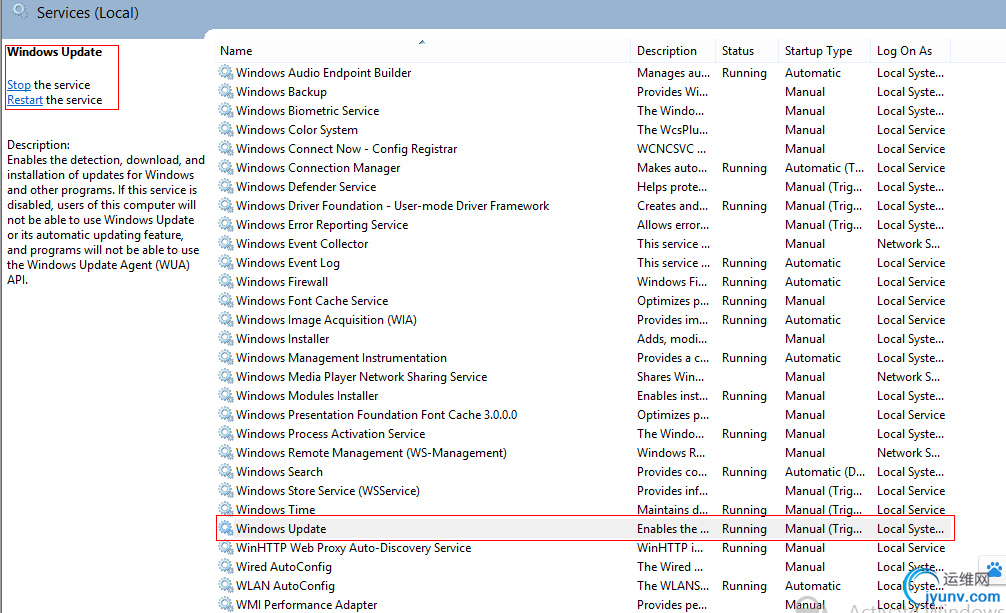Click the gear icon beside Windows Media Player Network Sharing
The width and height of the screenshot is (1006, 613).
coord(225,376)
